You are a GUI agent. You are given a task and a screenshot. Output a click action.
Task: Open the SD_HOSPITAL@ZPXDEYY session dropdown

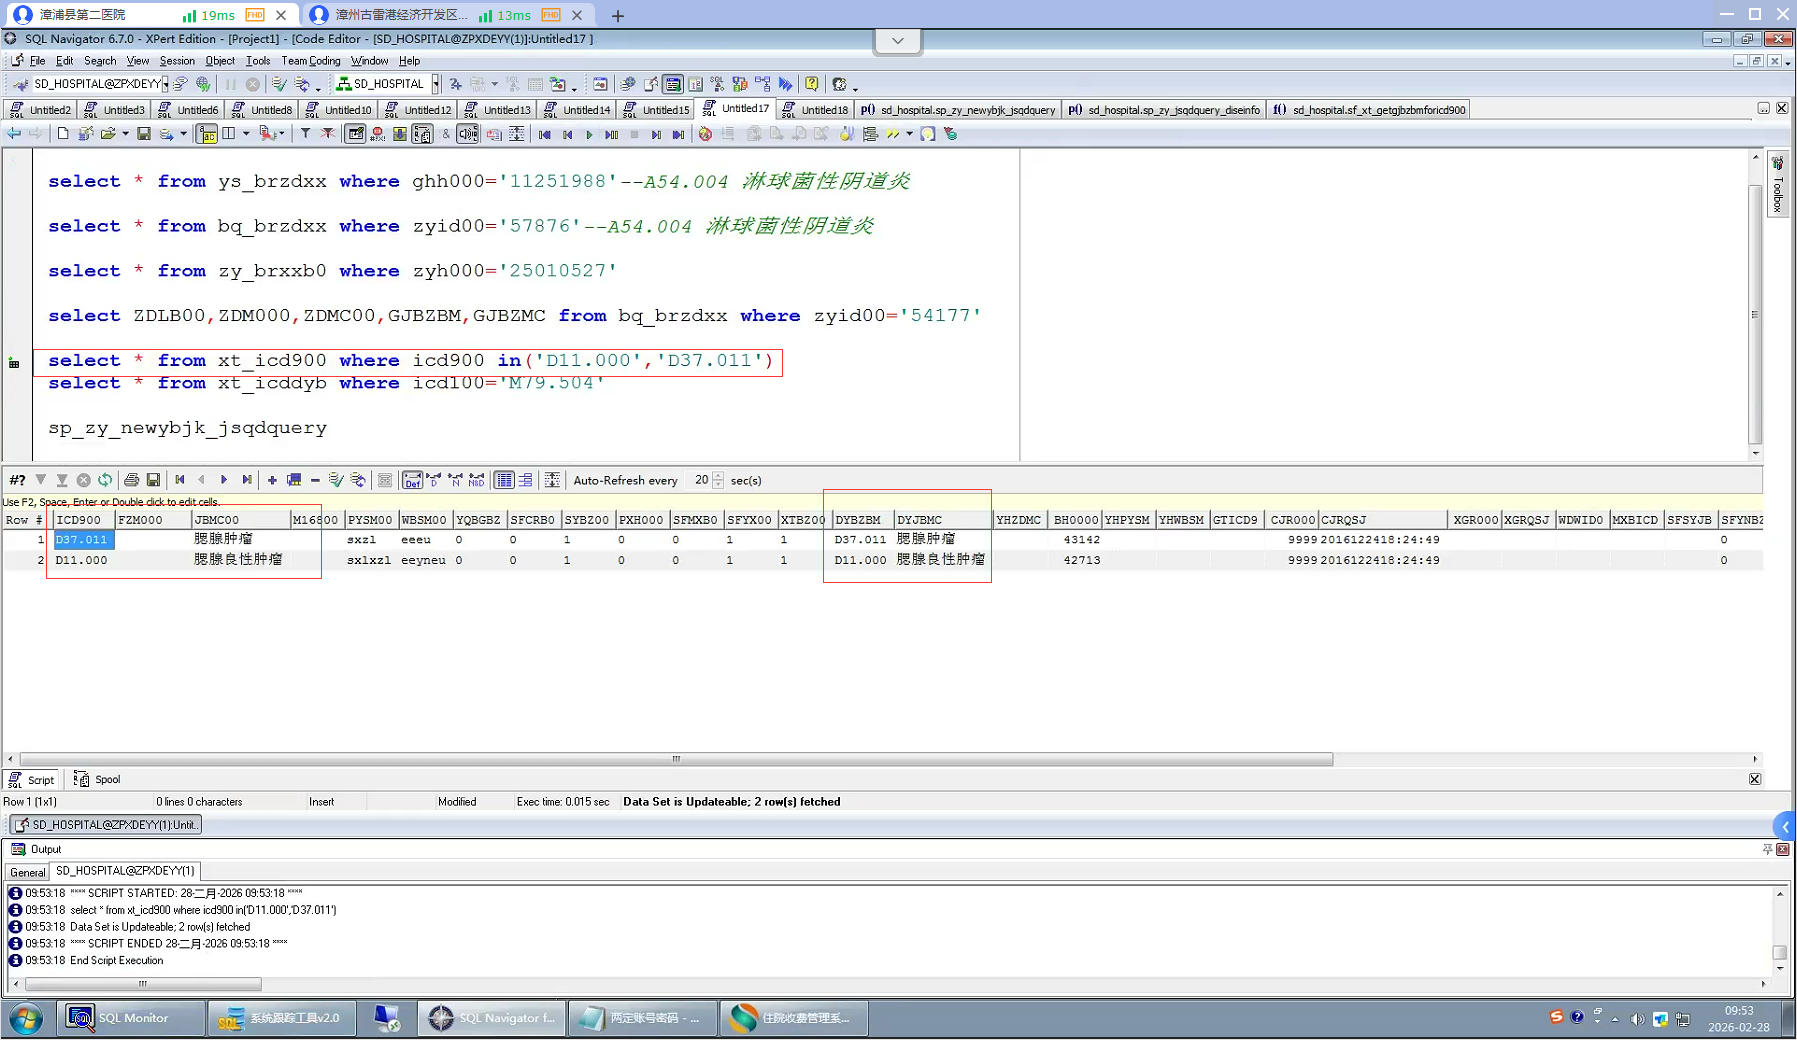tap(165, 84)
